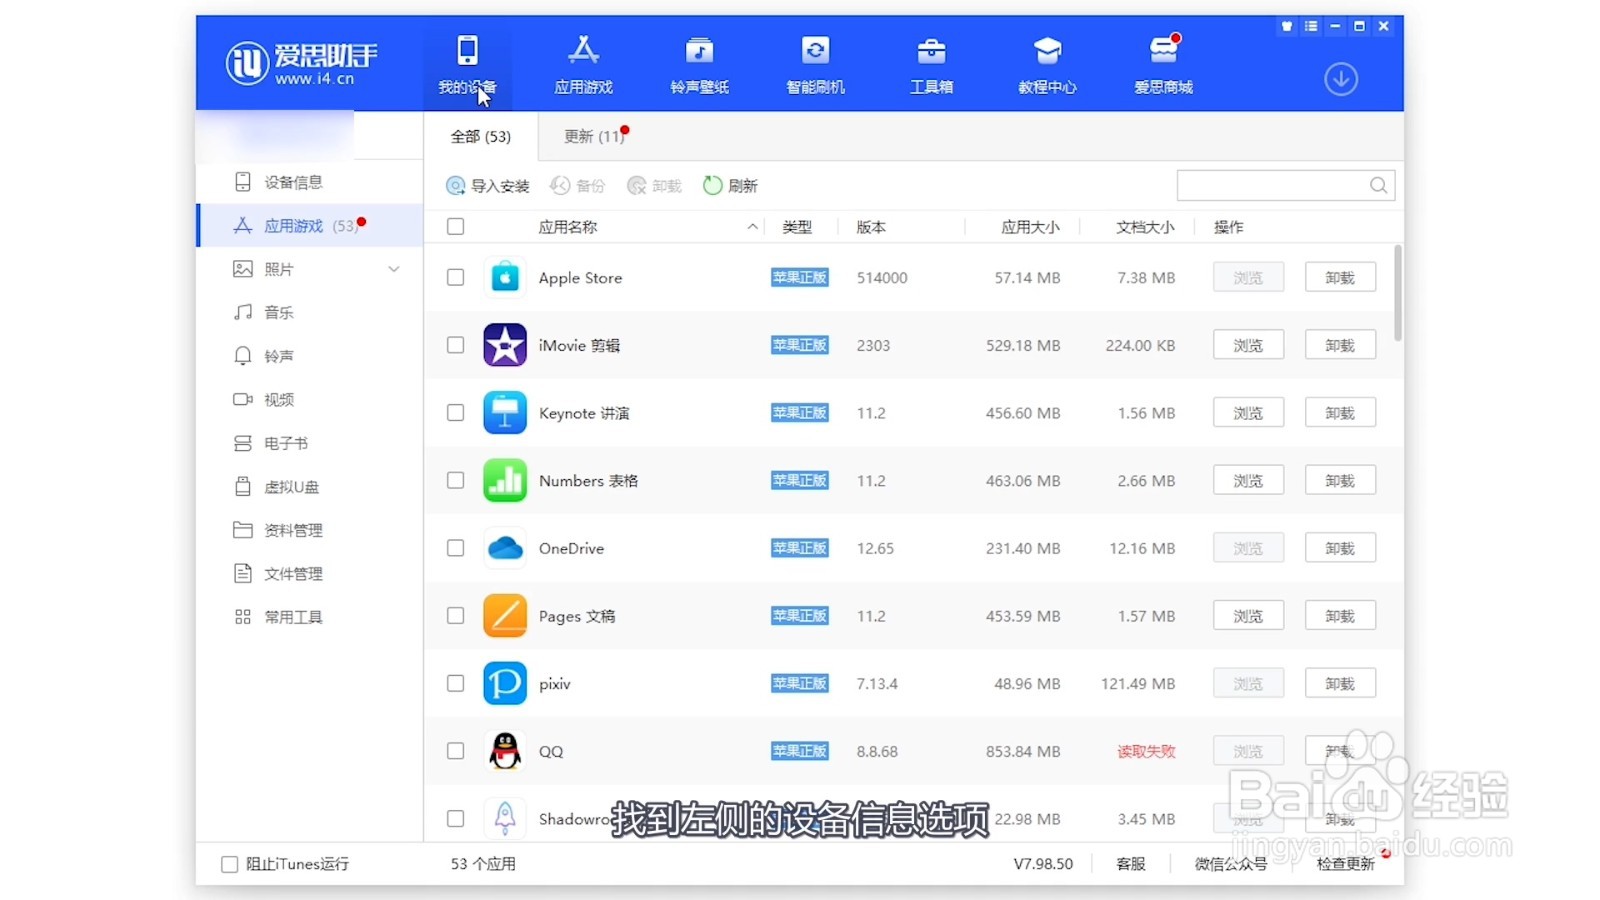This screenshot has height=900, width=1600.
Task: Click the Numbers app icon
Action: pos(505,480)
